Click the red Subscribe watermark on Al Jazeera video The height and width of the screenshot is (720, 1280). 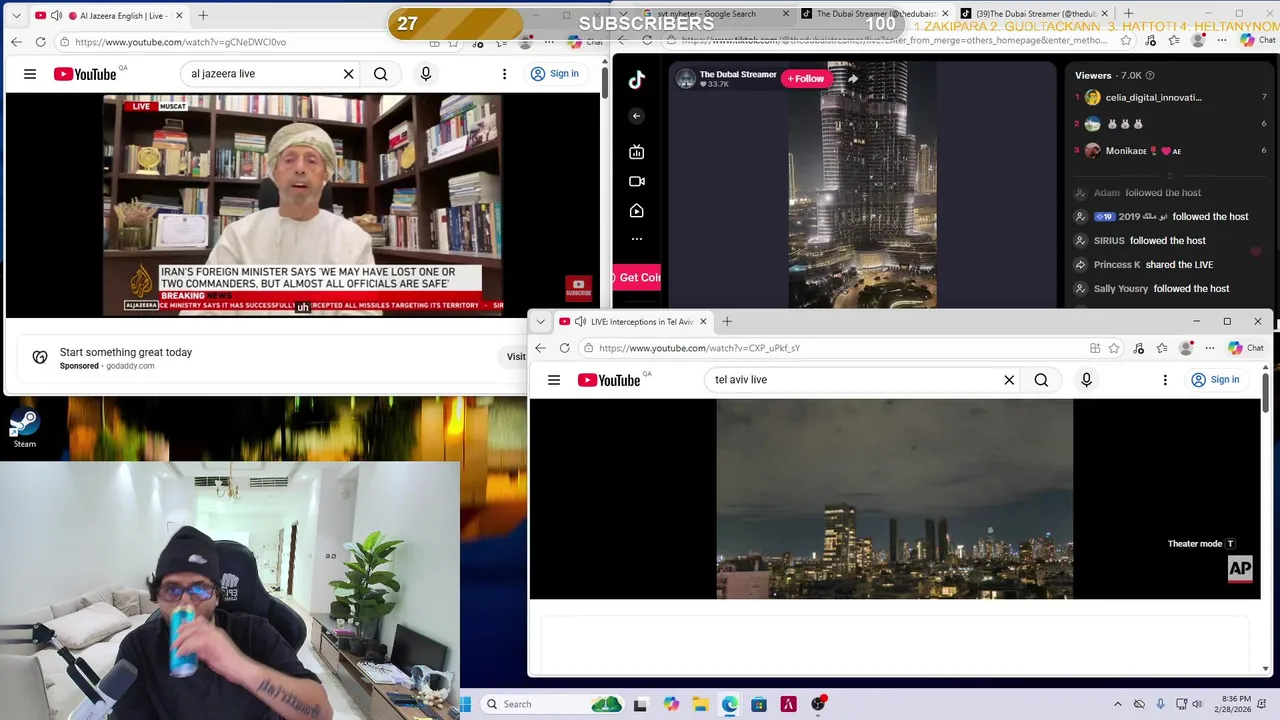[x=578, y=288]
